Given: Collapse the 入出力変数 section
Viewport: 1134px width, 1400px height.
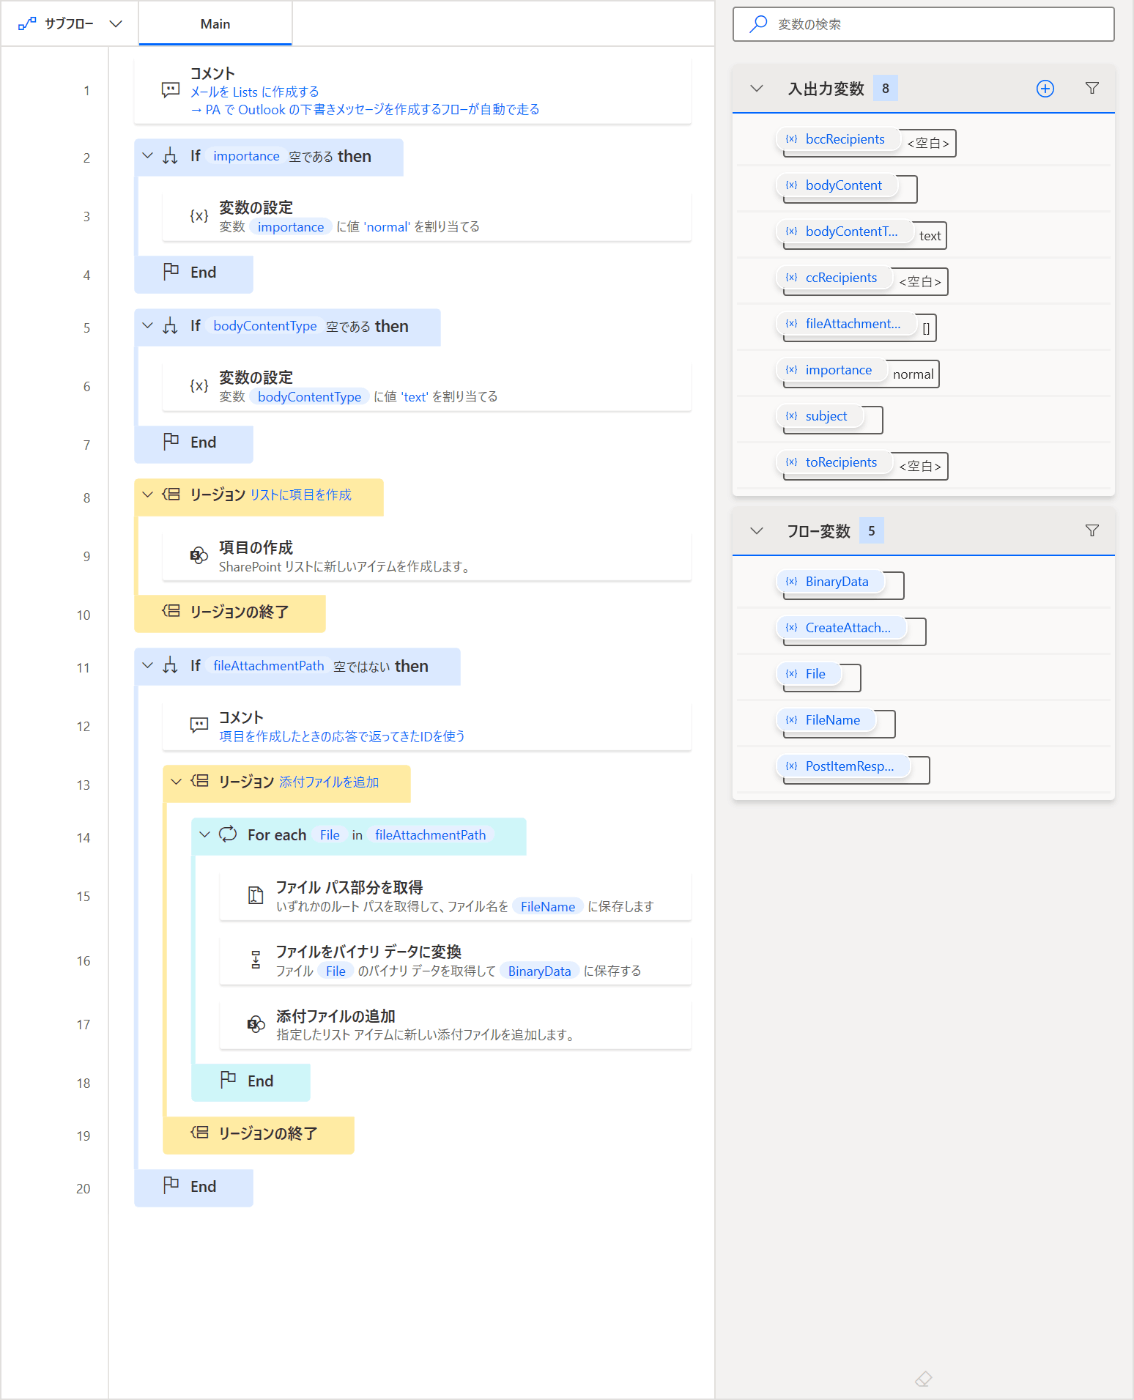Looking at the screenshot, I should 756,88.
